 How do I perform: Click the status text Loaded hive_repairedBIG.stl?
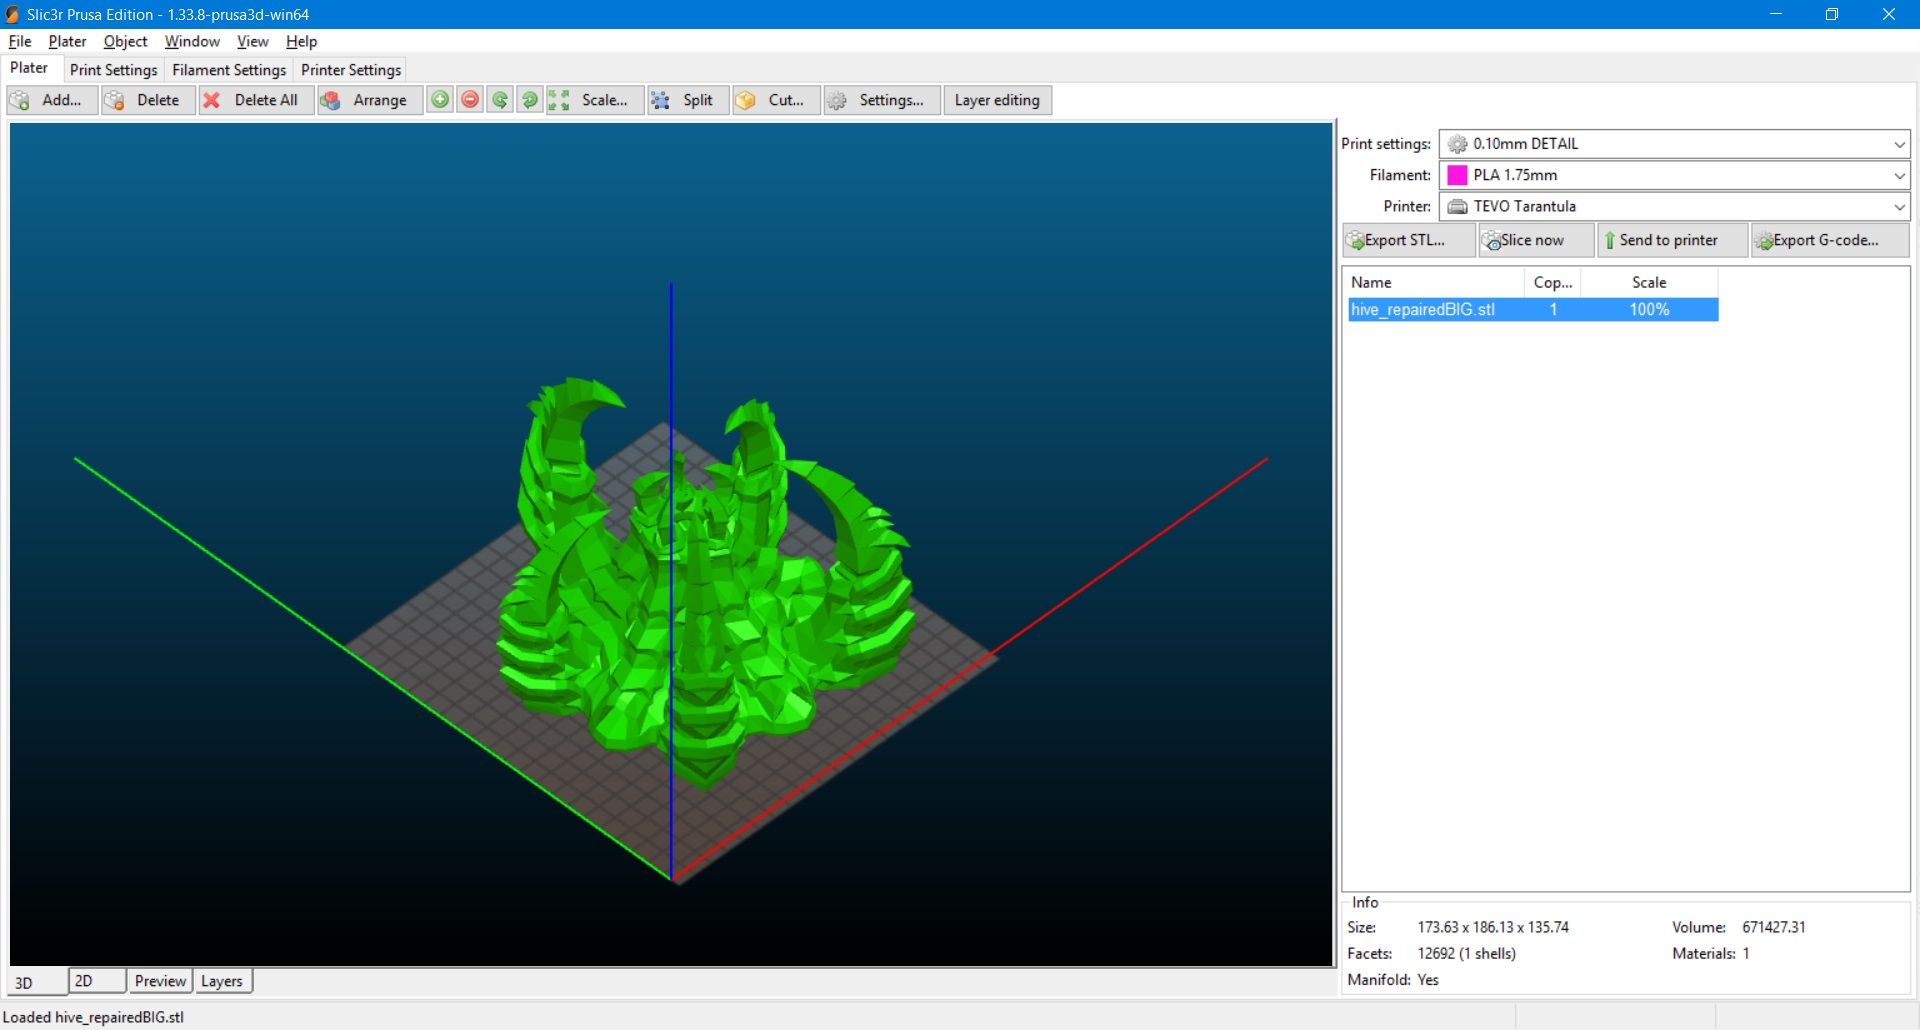click(93, 1017)
